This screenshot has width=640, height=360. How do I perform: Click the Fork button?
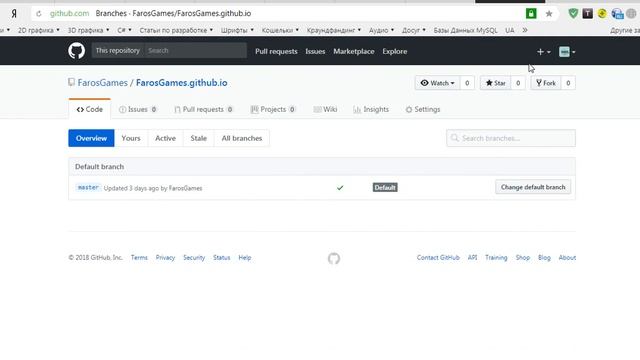(546, 83)
